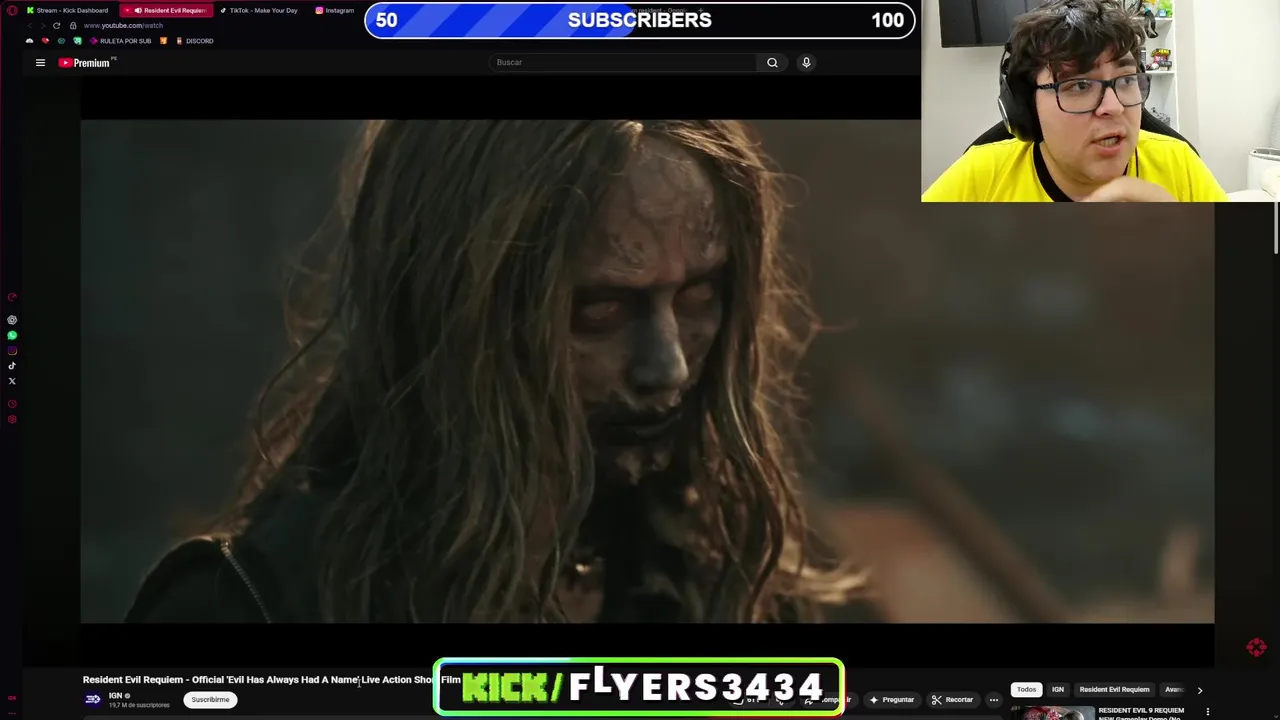Screen dimensions: 1280x720
Task: Open the Instagram browser tab
Action: [335, 10]
